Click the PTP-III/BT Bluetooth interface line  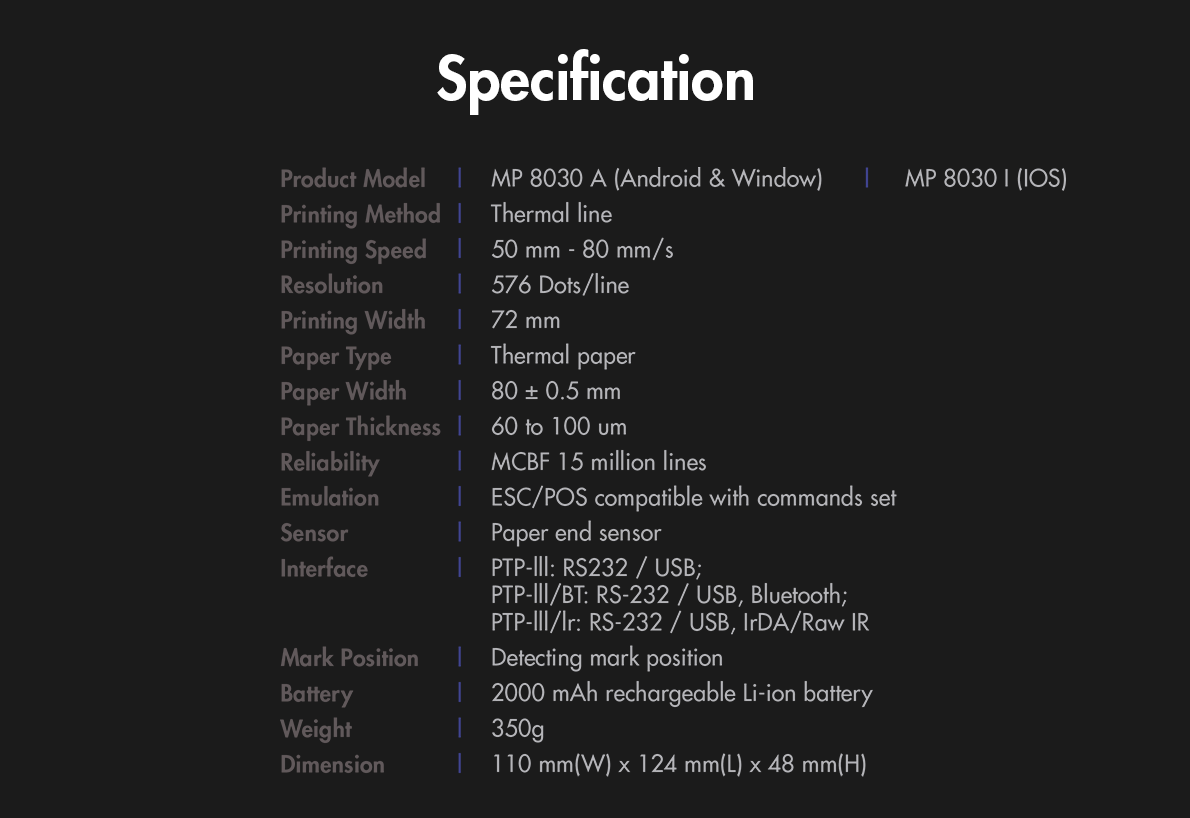point(669,595)
